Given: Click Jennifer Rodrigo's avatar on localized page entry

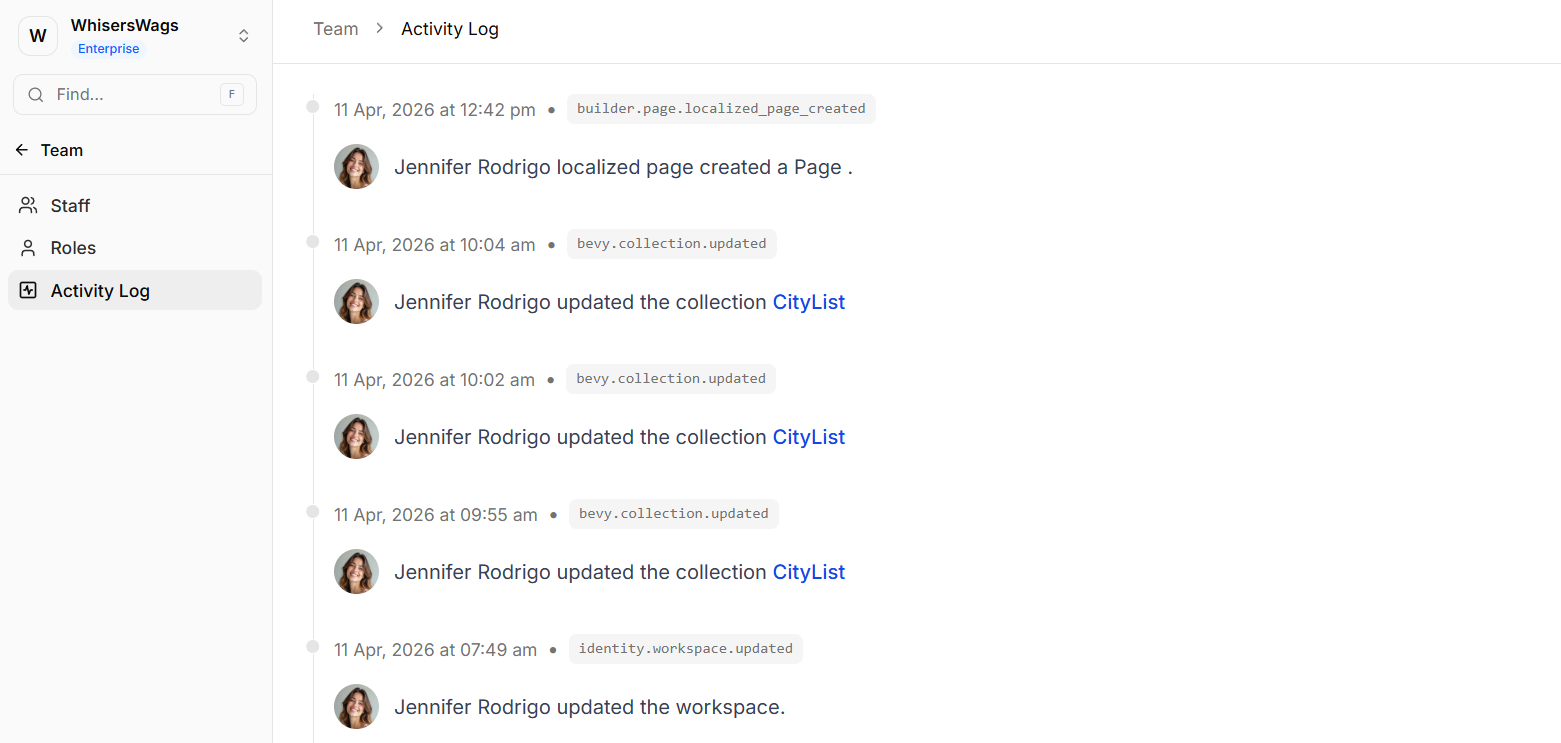Looking at the screenshot, I should coord(356,167).
